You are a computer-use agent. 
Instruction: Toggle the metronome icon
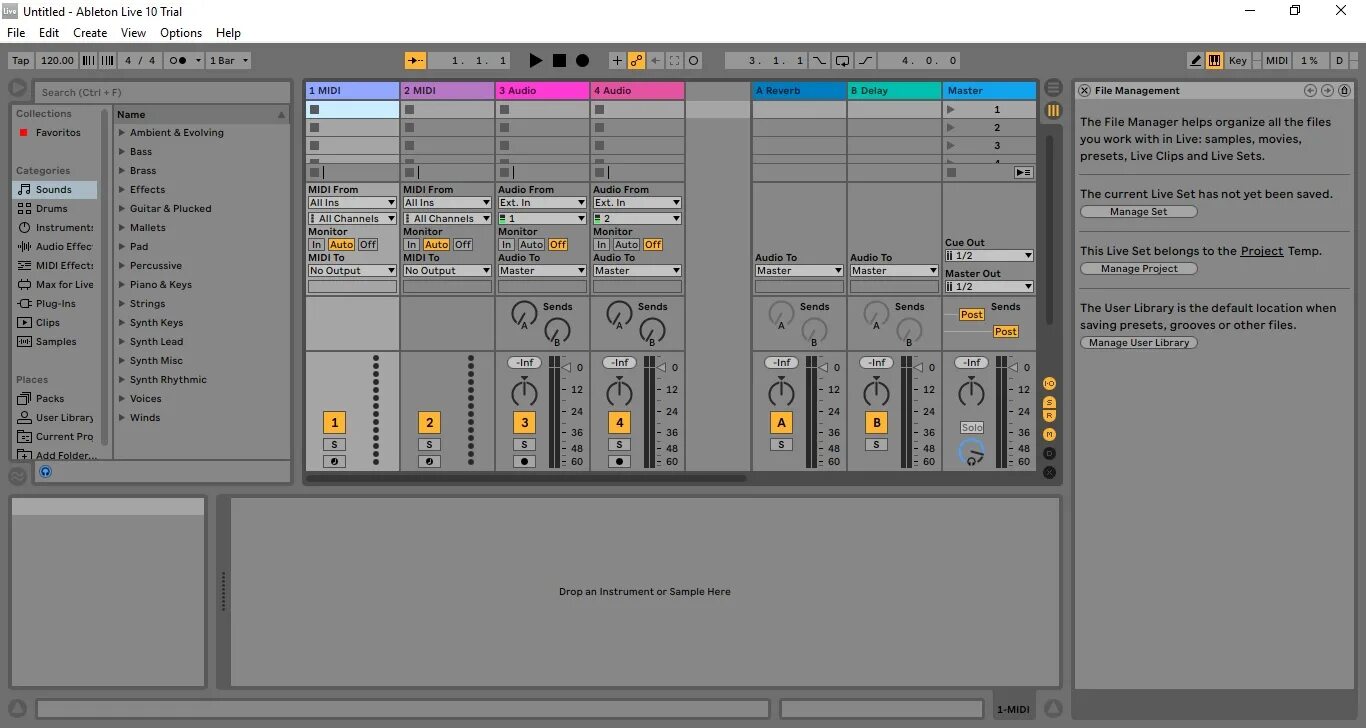tap(183, 61)
